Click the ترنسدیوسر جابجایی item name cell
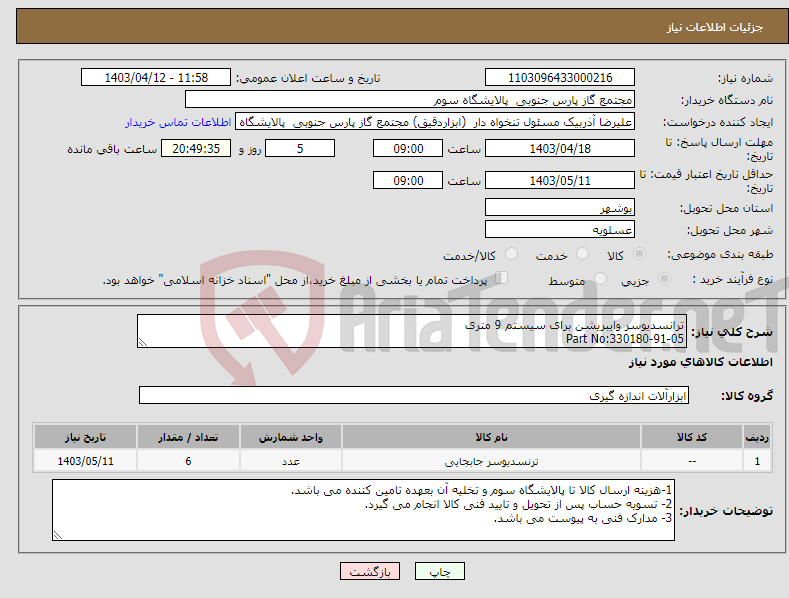Image resolution: width=789 pixels, height=598 pixels. point(491,461)
